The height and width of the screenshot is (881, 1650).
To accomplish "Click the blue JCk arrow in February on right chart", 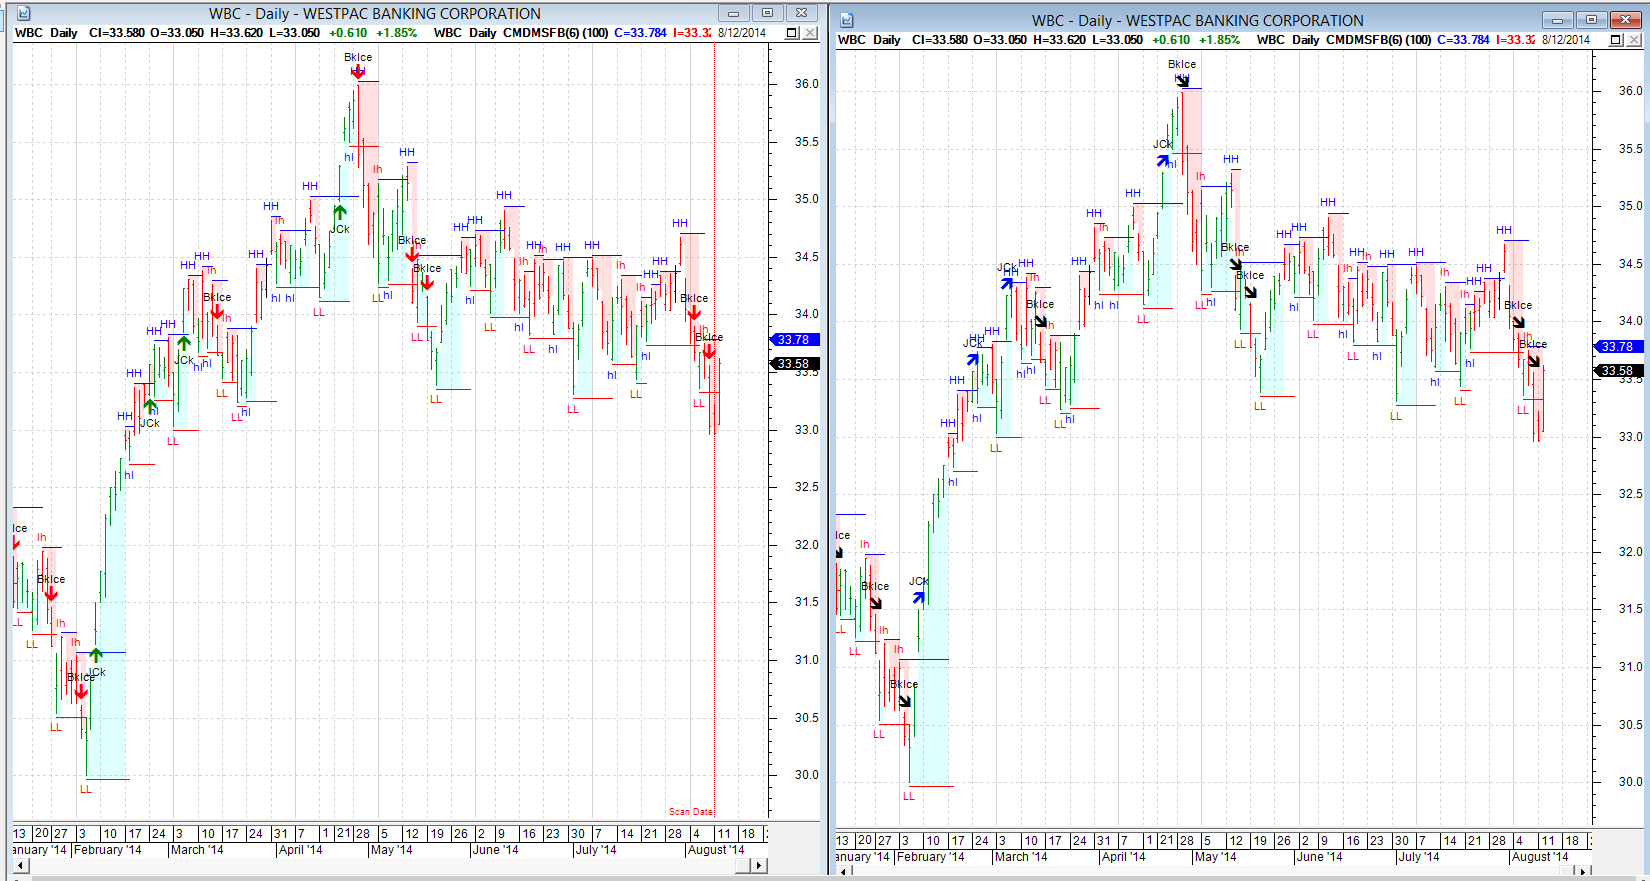I will 918,598.
